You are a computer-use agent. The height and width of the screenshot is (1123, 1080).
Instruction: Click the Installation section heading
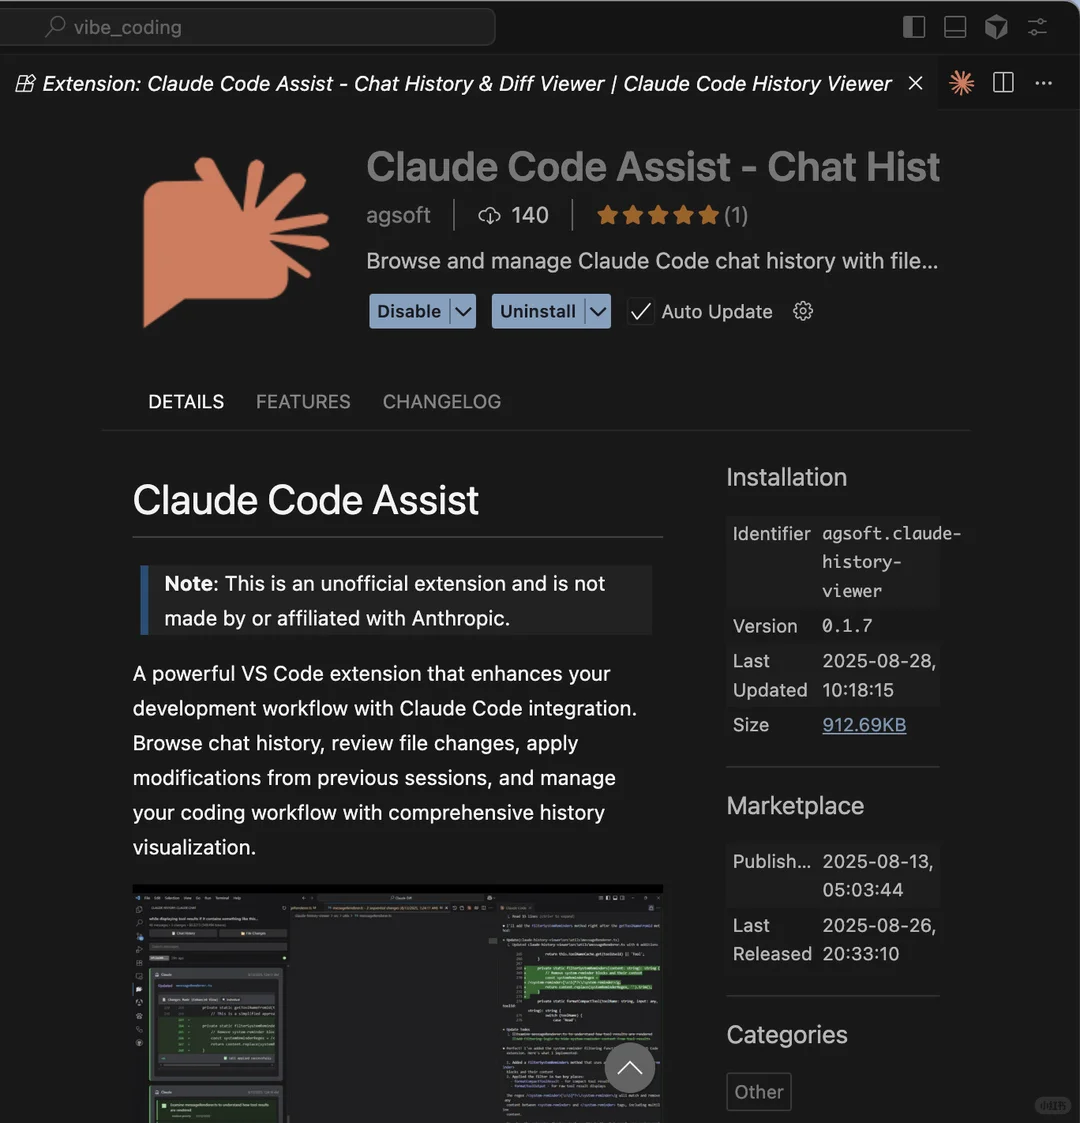786,477
